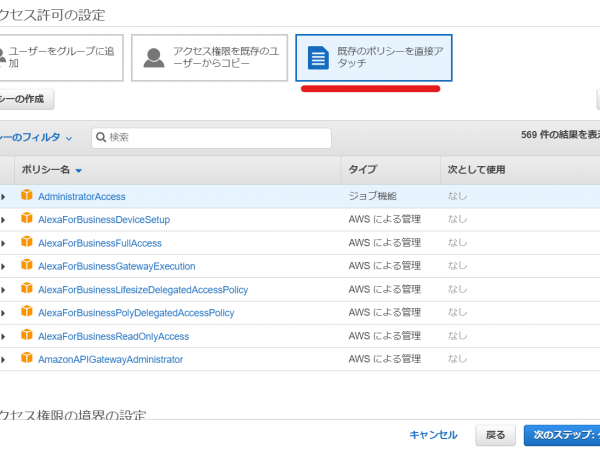Click box icon beside AlexaForBusinessPolyDelegatedAccessPolicy
Screen dimensions: 600x450
[27, 311]
